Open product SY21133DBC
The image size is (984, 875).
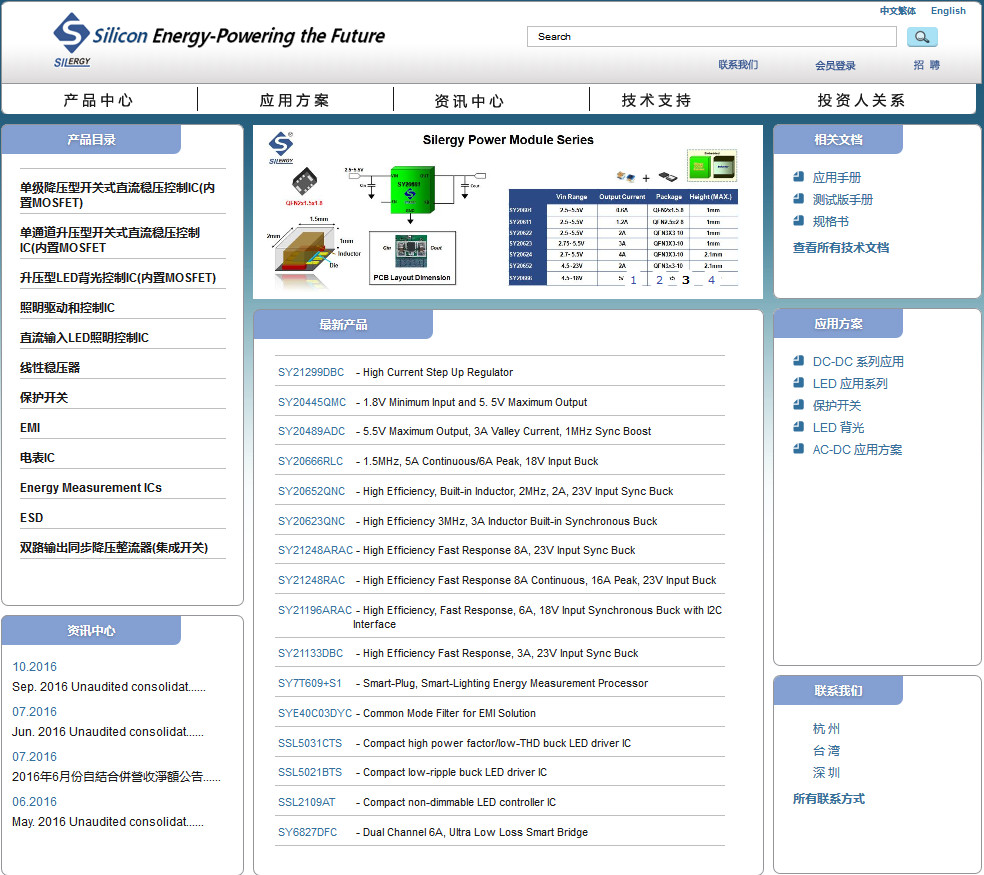(311, 653)
